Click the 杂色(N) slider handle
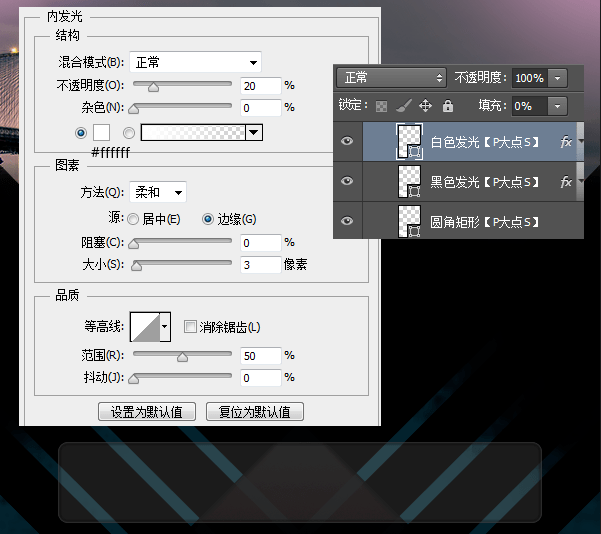The image size is (601, 534). 133,109
